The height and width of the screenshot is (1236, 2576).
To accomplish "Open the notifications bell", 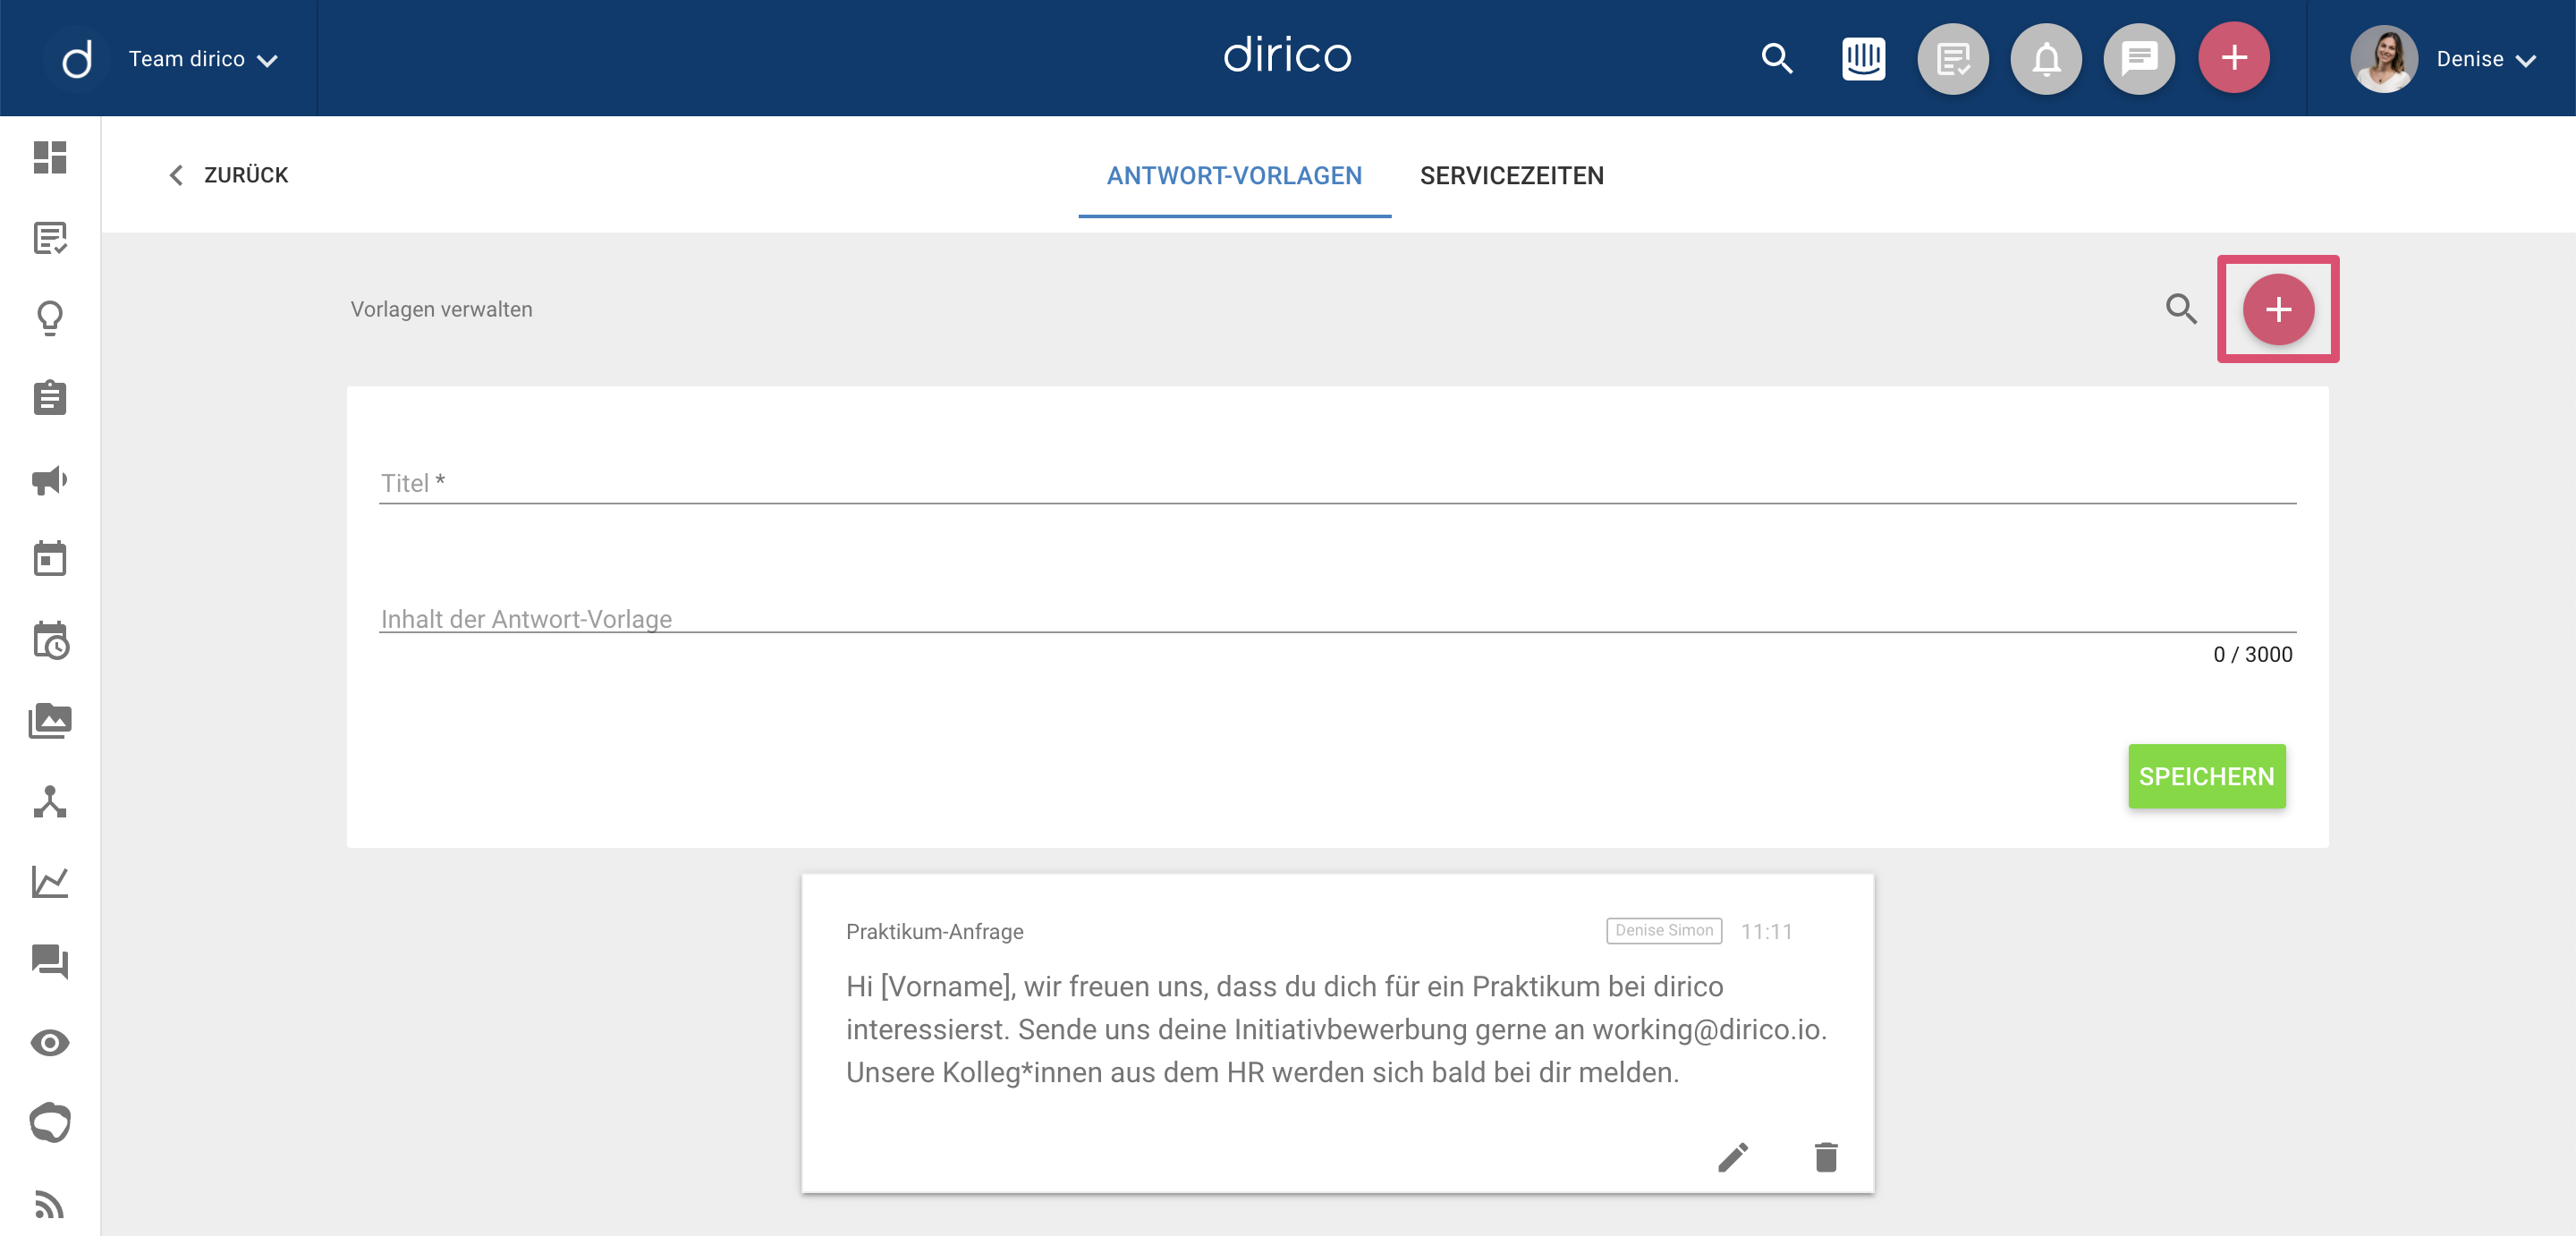I will (x=2046, y=59).
